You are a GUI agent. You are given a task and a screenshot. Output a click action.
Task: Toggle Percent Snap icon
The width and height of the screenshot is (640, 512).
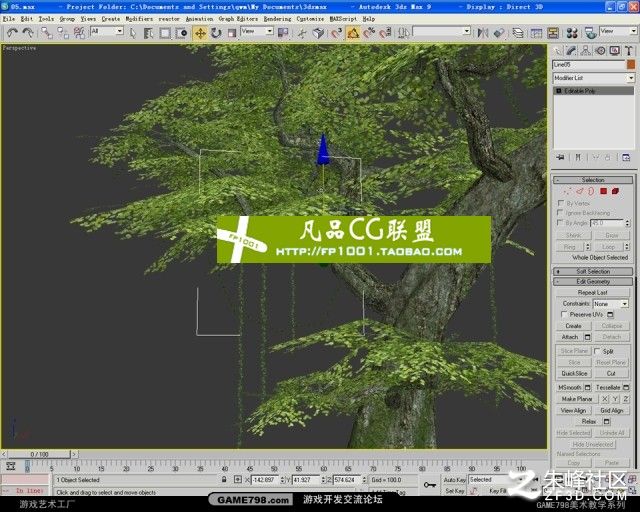coord(369,33)
